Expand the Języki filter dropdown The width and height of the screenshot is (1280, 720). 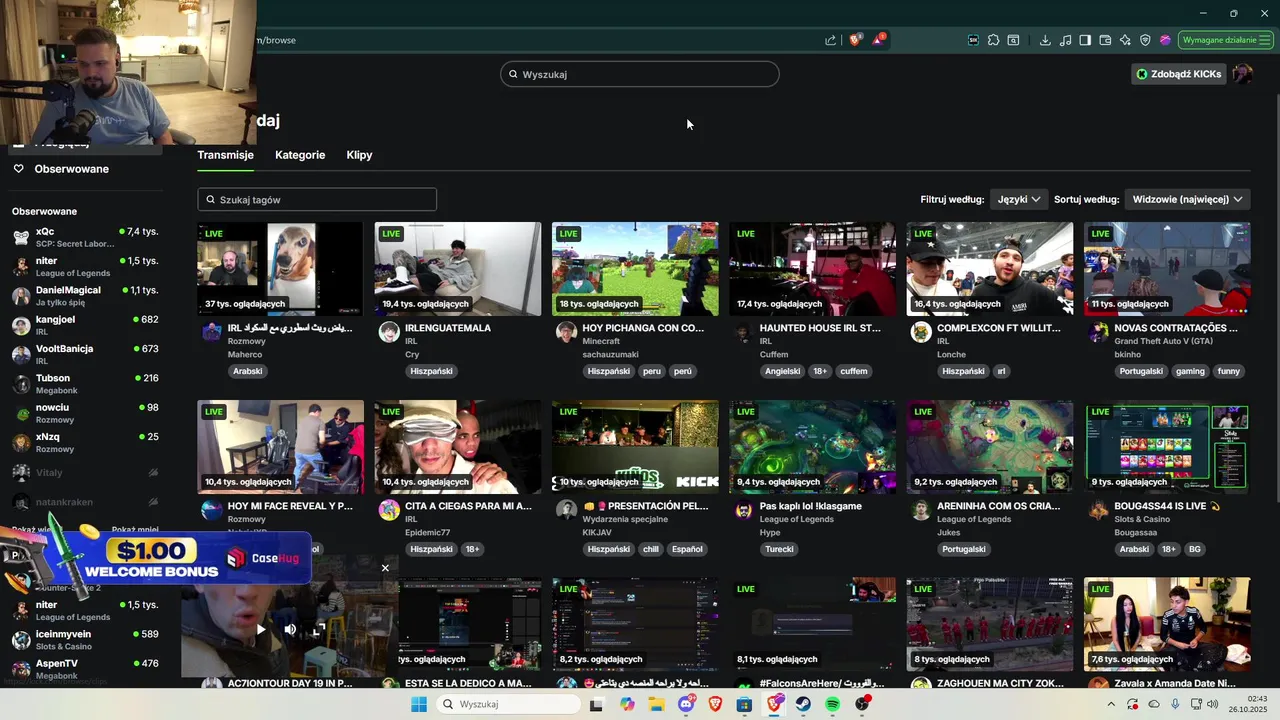[1019, 199]
